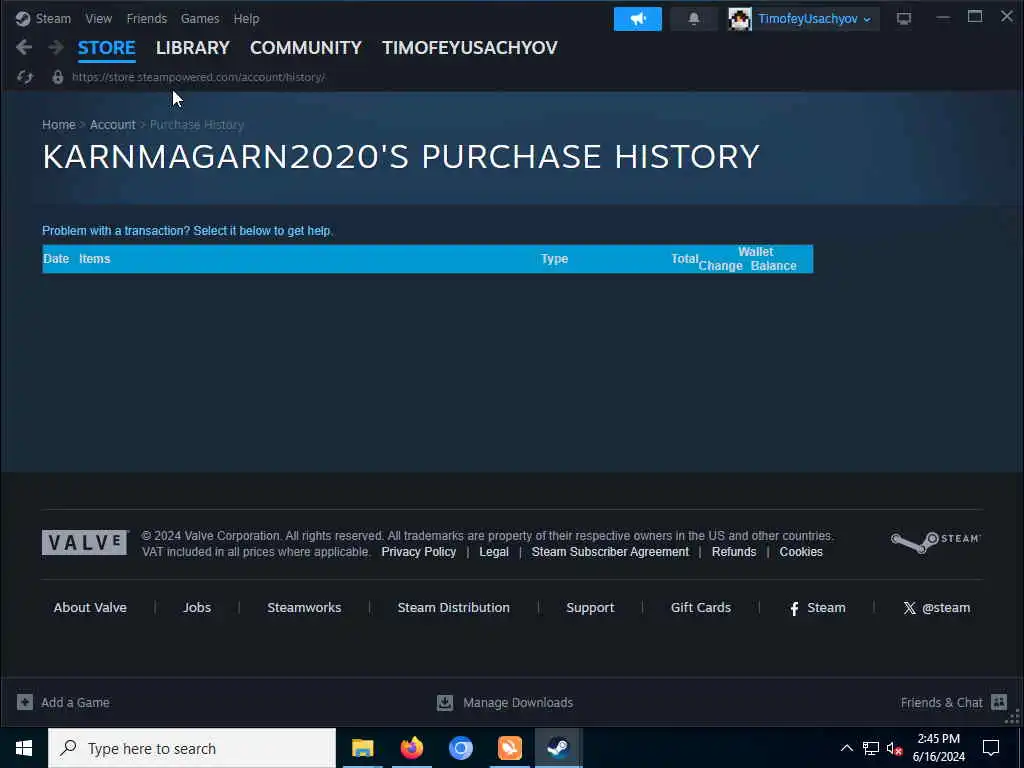Click the Type column header
This screenshot has width=1024, height=768.
click(x=554, y=259)
